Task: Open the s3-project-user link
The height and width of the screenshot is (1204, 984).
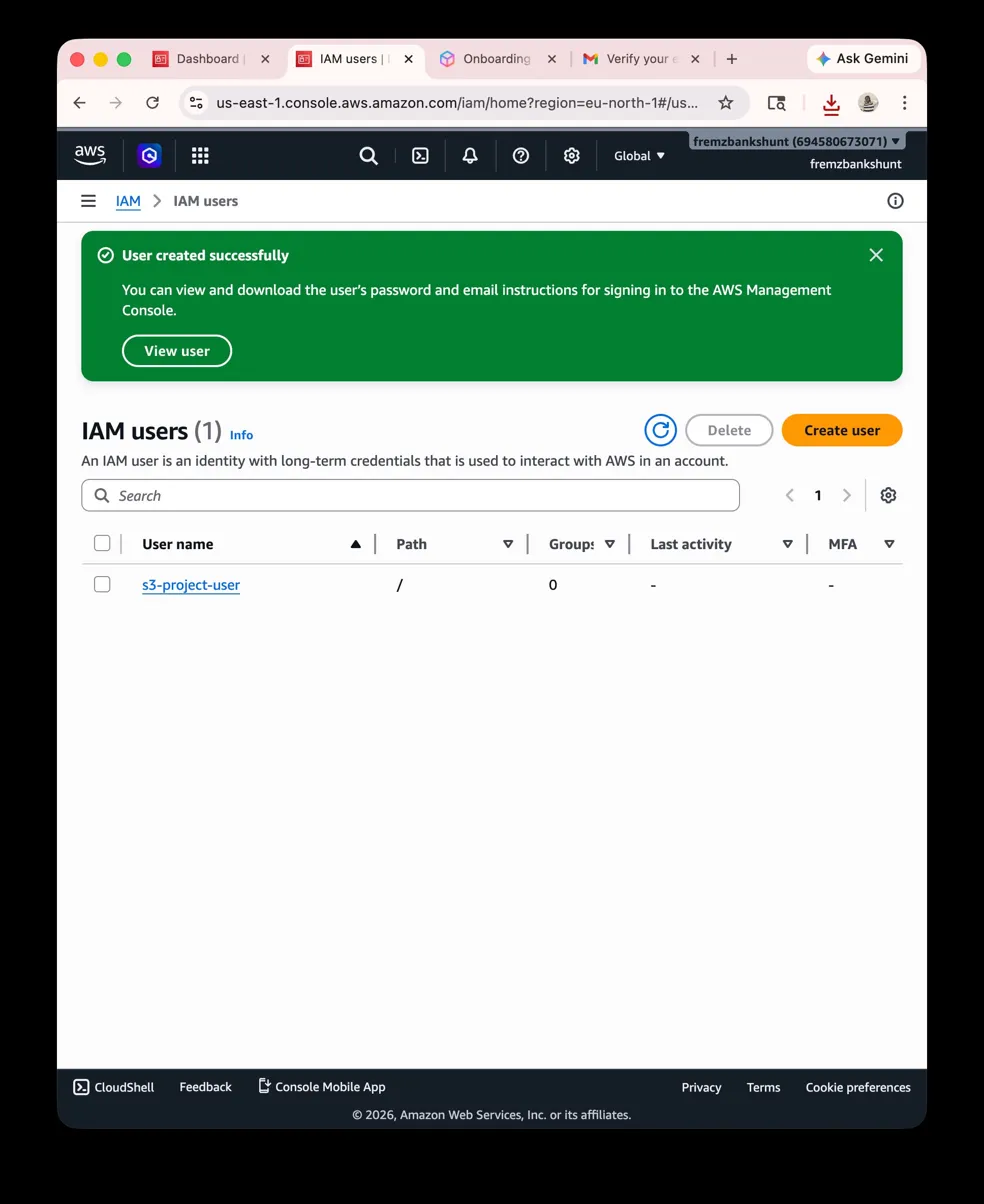Action: [x=191, y=585]
